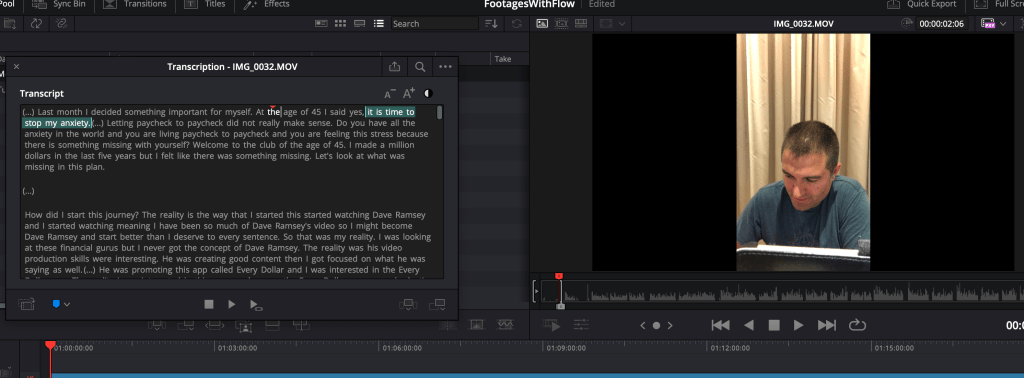Click the smooth cut icon

point(505,324)
